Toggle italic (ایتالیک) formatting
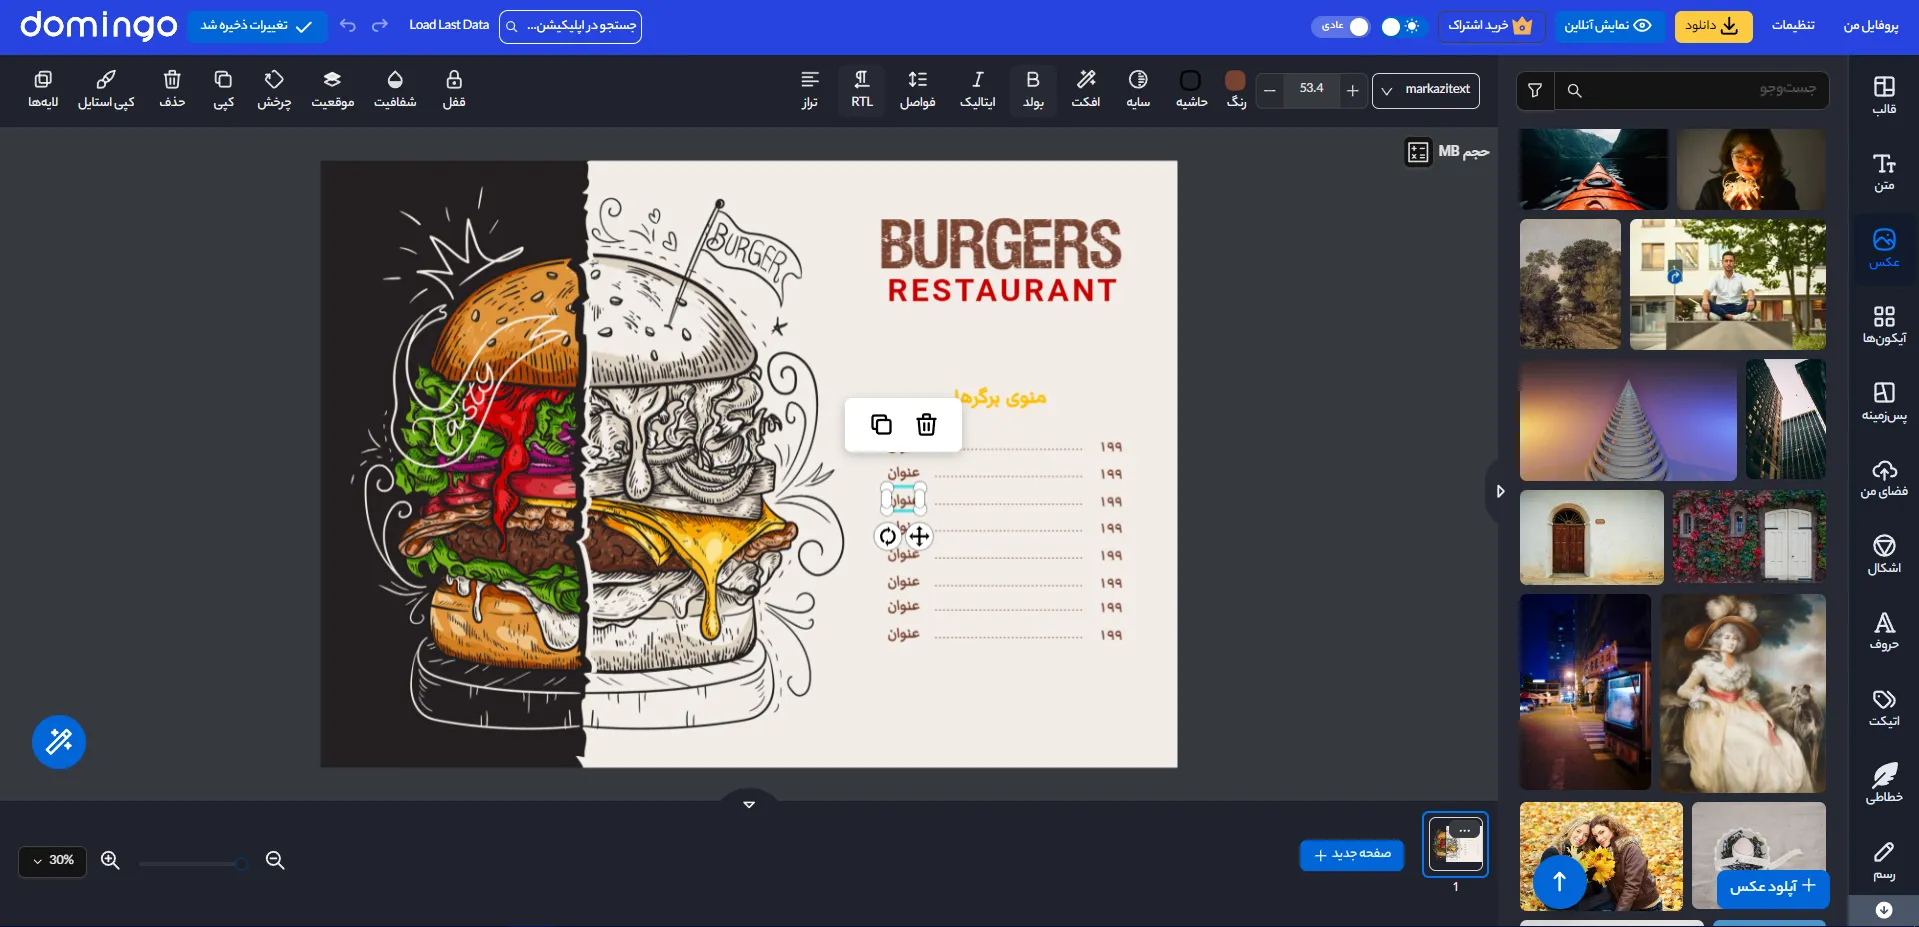Screen dimensions: 1919x927 click(978, 89)
